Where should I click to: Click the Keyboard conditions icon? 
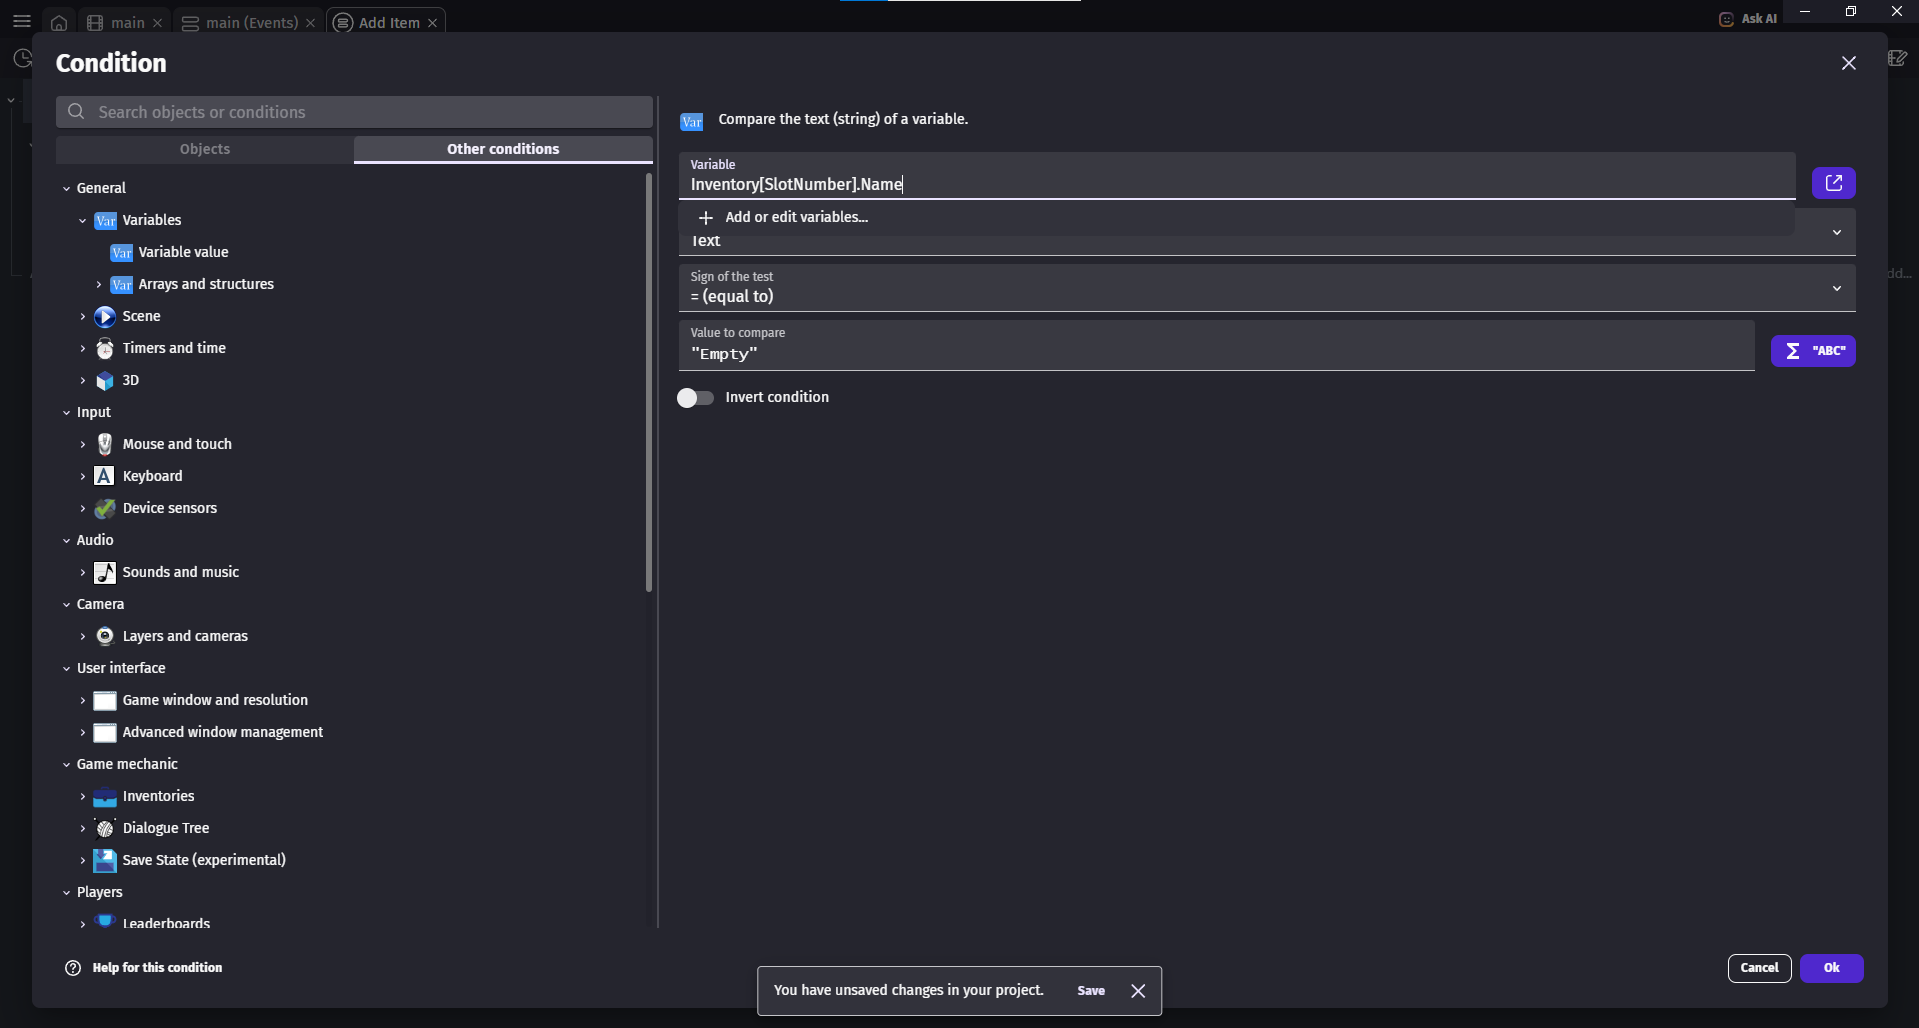(104, 476)
